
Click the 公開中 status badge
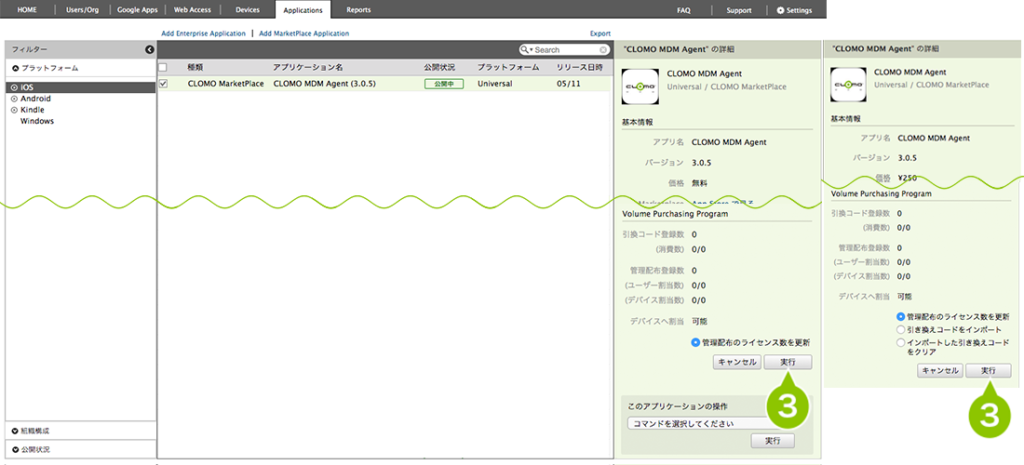[444, 84]
